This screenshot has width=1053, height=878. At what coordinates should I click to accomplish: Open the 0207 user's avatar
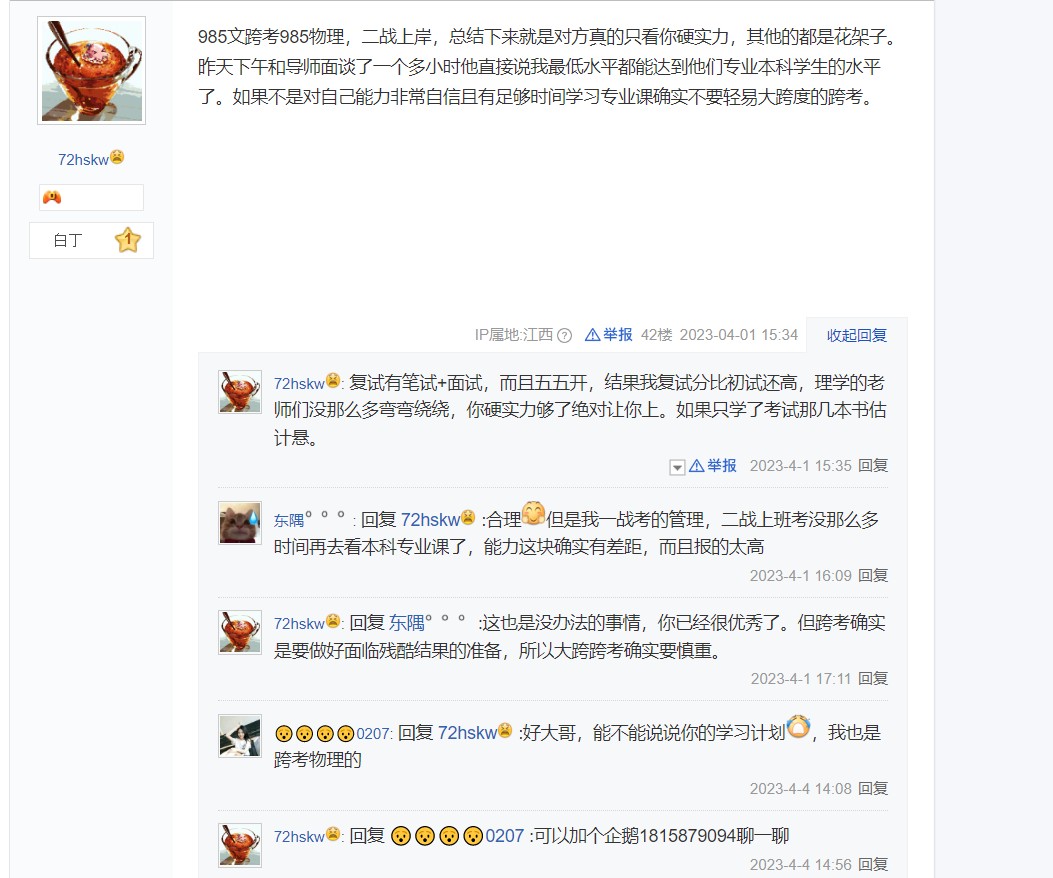pyautogui.click(x=240, y=736)
